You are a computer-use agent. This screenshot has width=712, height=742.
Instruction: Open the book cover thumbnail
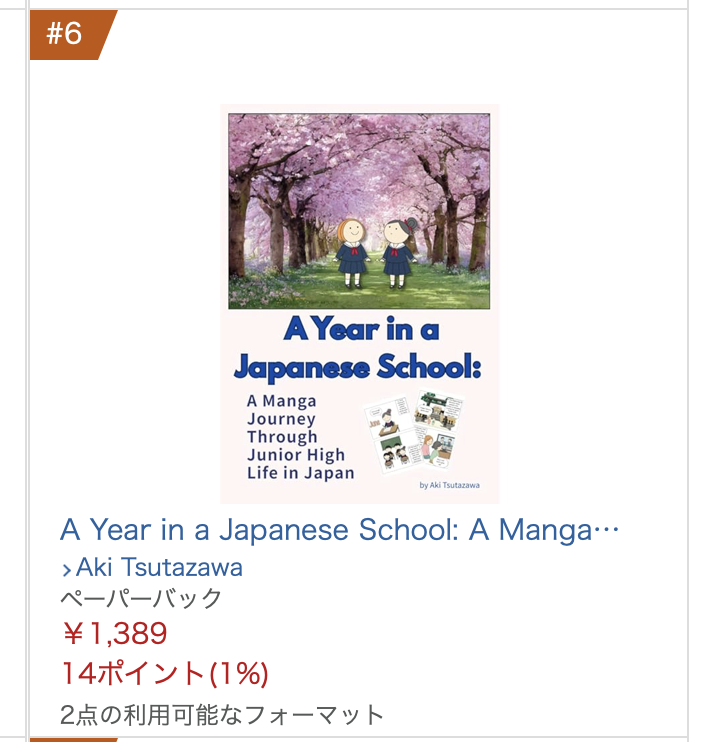tap(359, 303)
